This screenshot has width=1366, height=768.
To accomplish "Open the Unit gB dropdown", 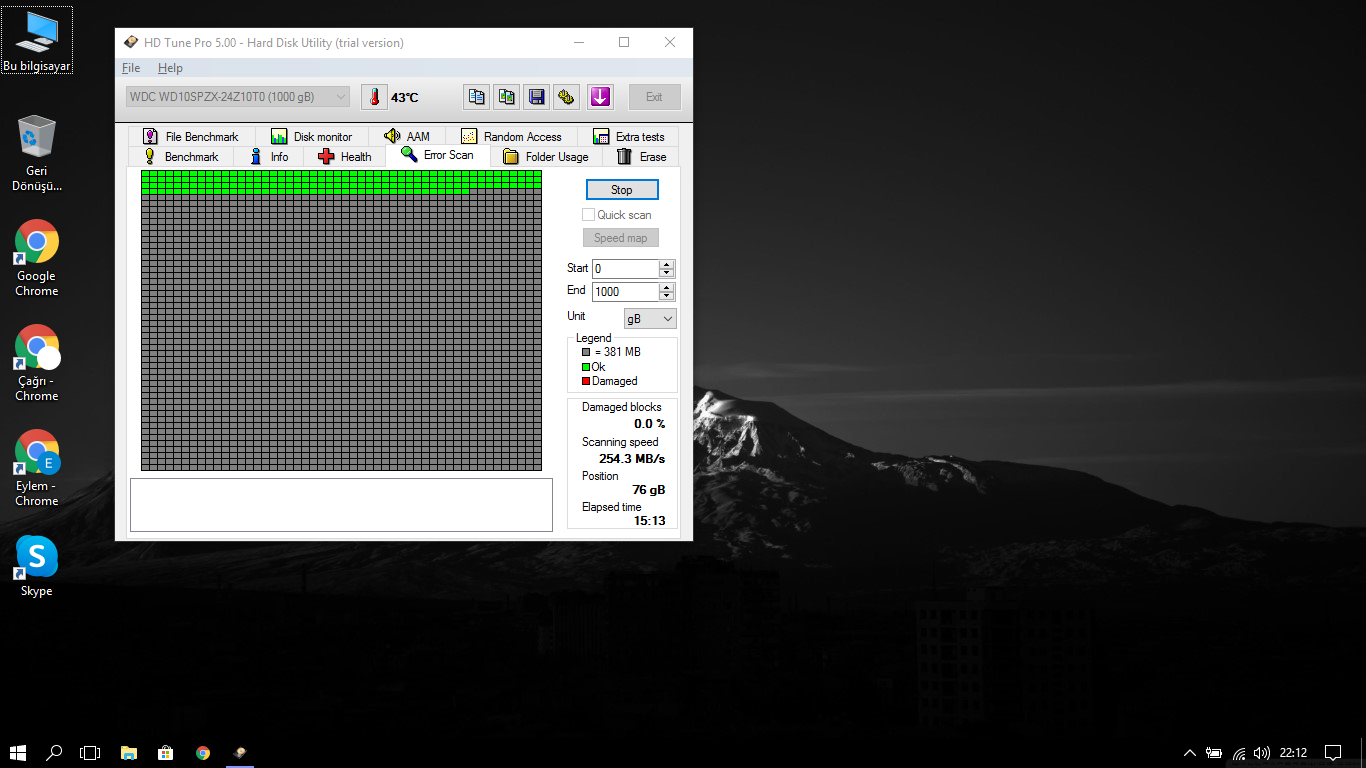I will point(650,319).
